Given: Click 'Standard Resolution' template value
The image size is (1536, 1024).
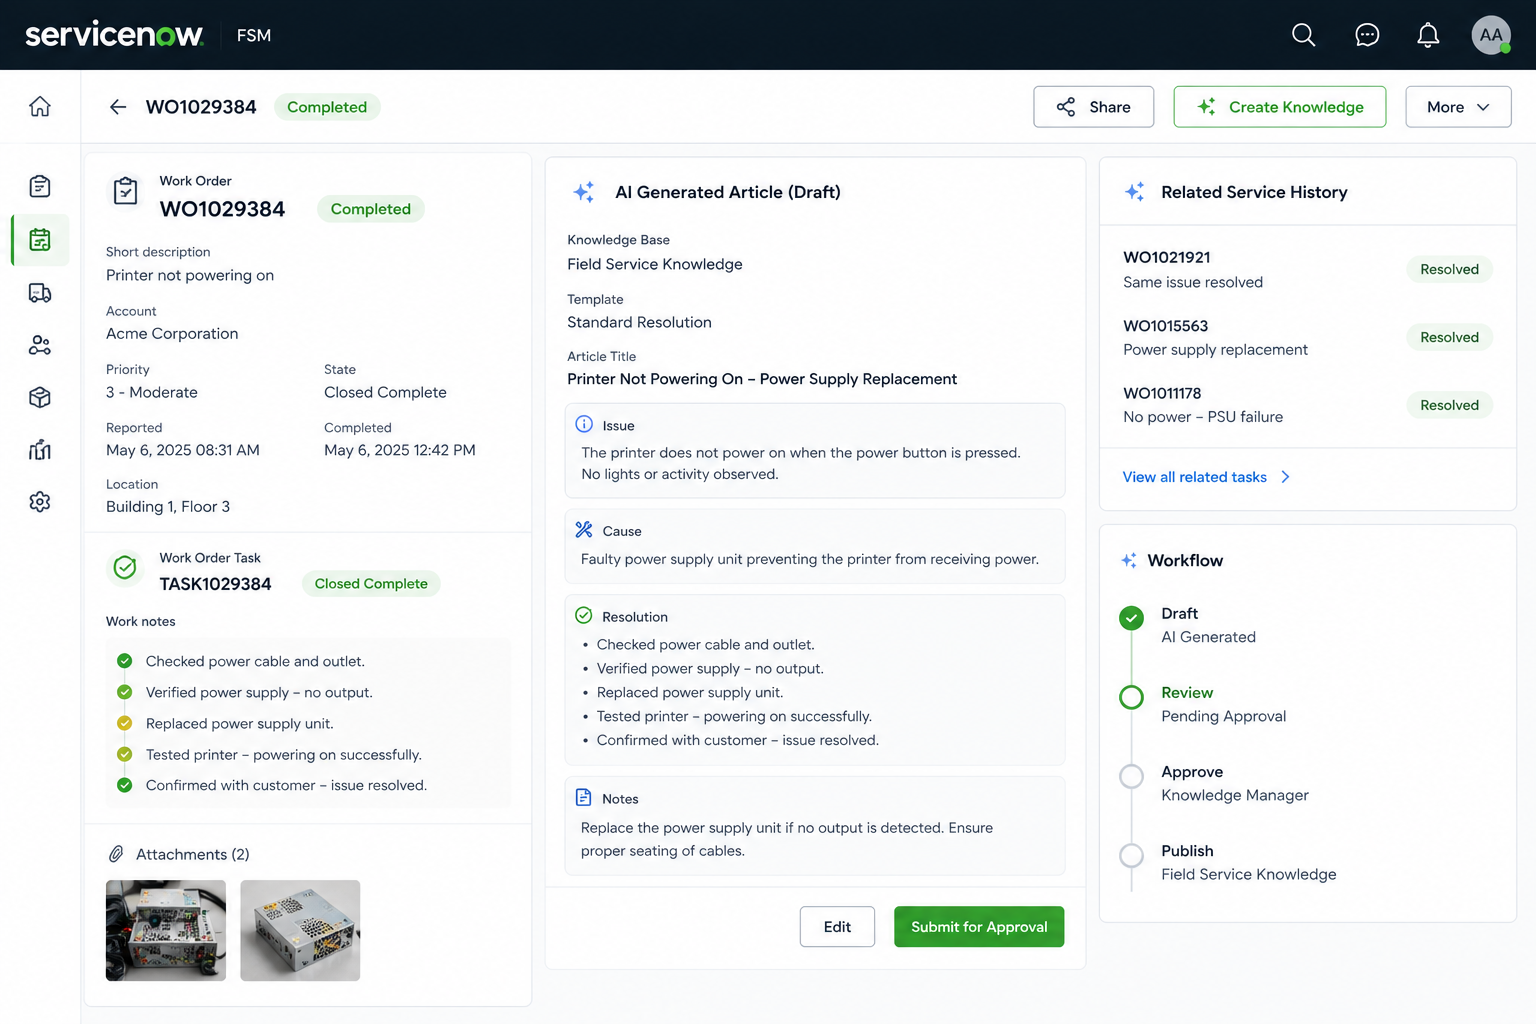Looking at the screenshot, I should (x=639, y=322).
